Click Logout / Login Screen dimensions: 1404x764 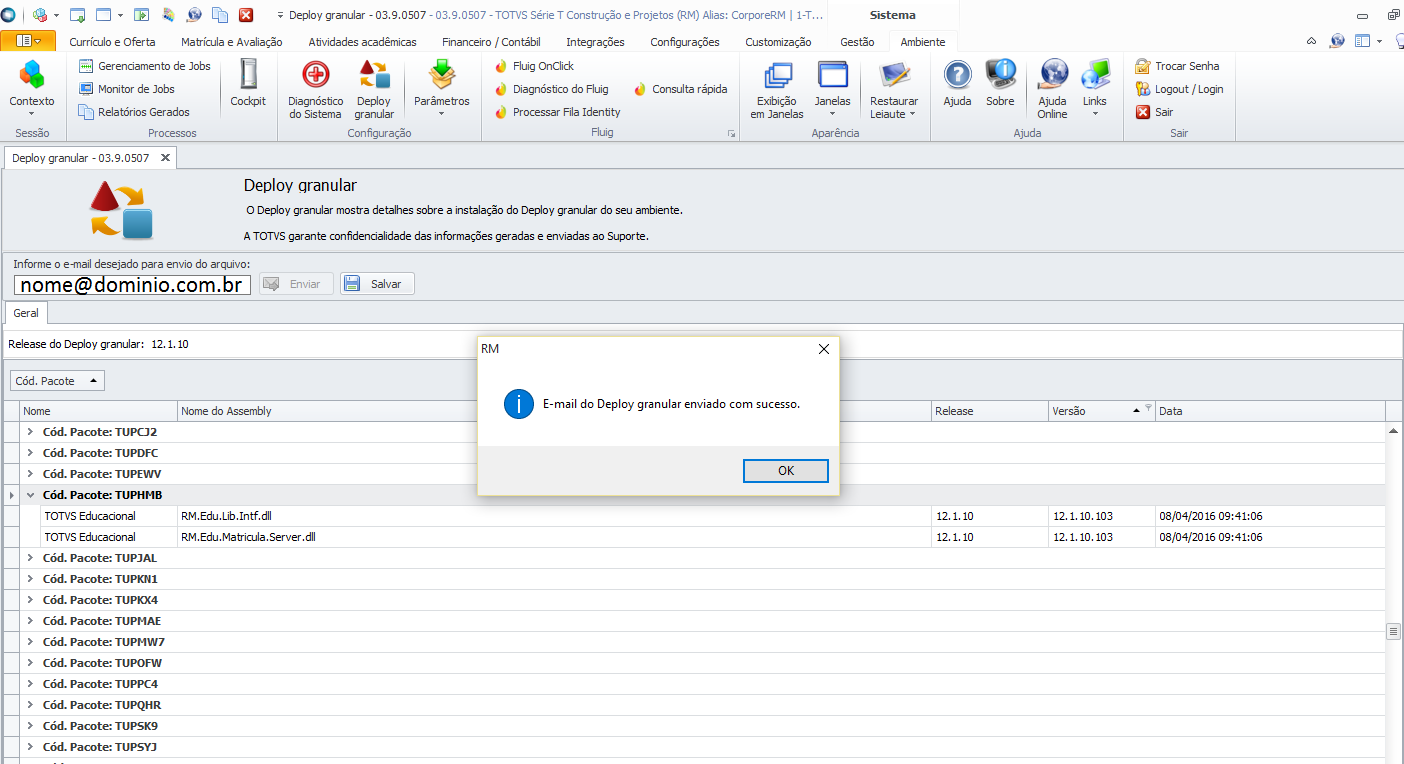(x=1179, y=89)
